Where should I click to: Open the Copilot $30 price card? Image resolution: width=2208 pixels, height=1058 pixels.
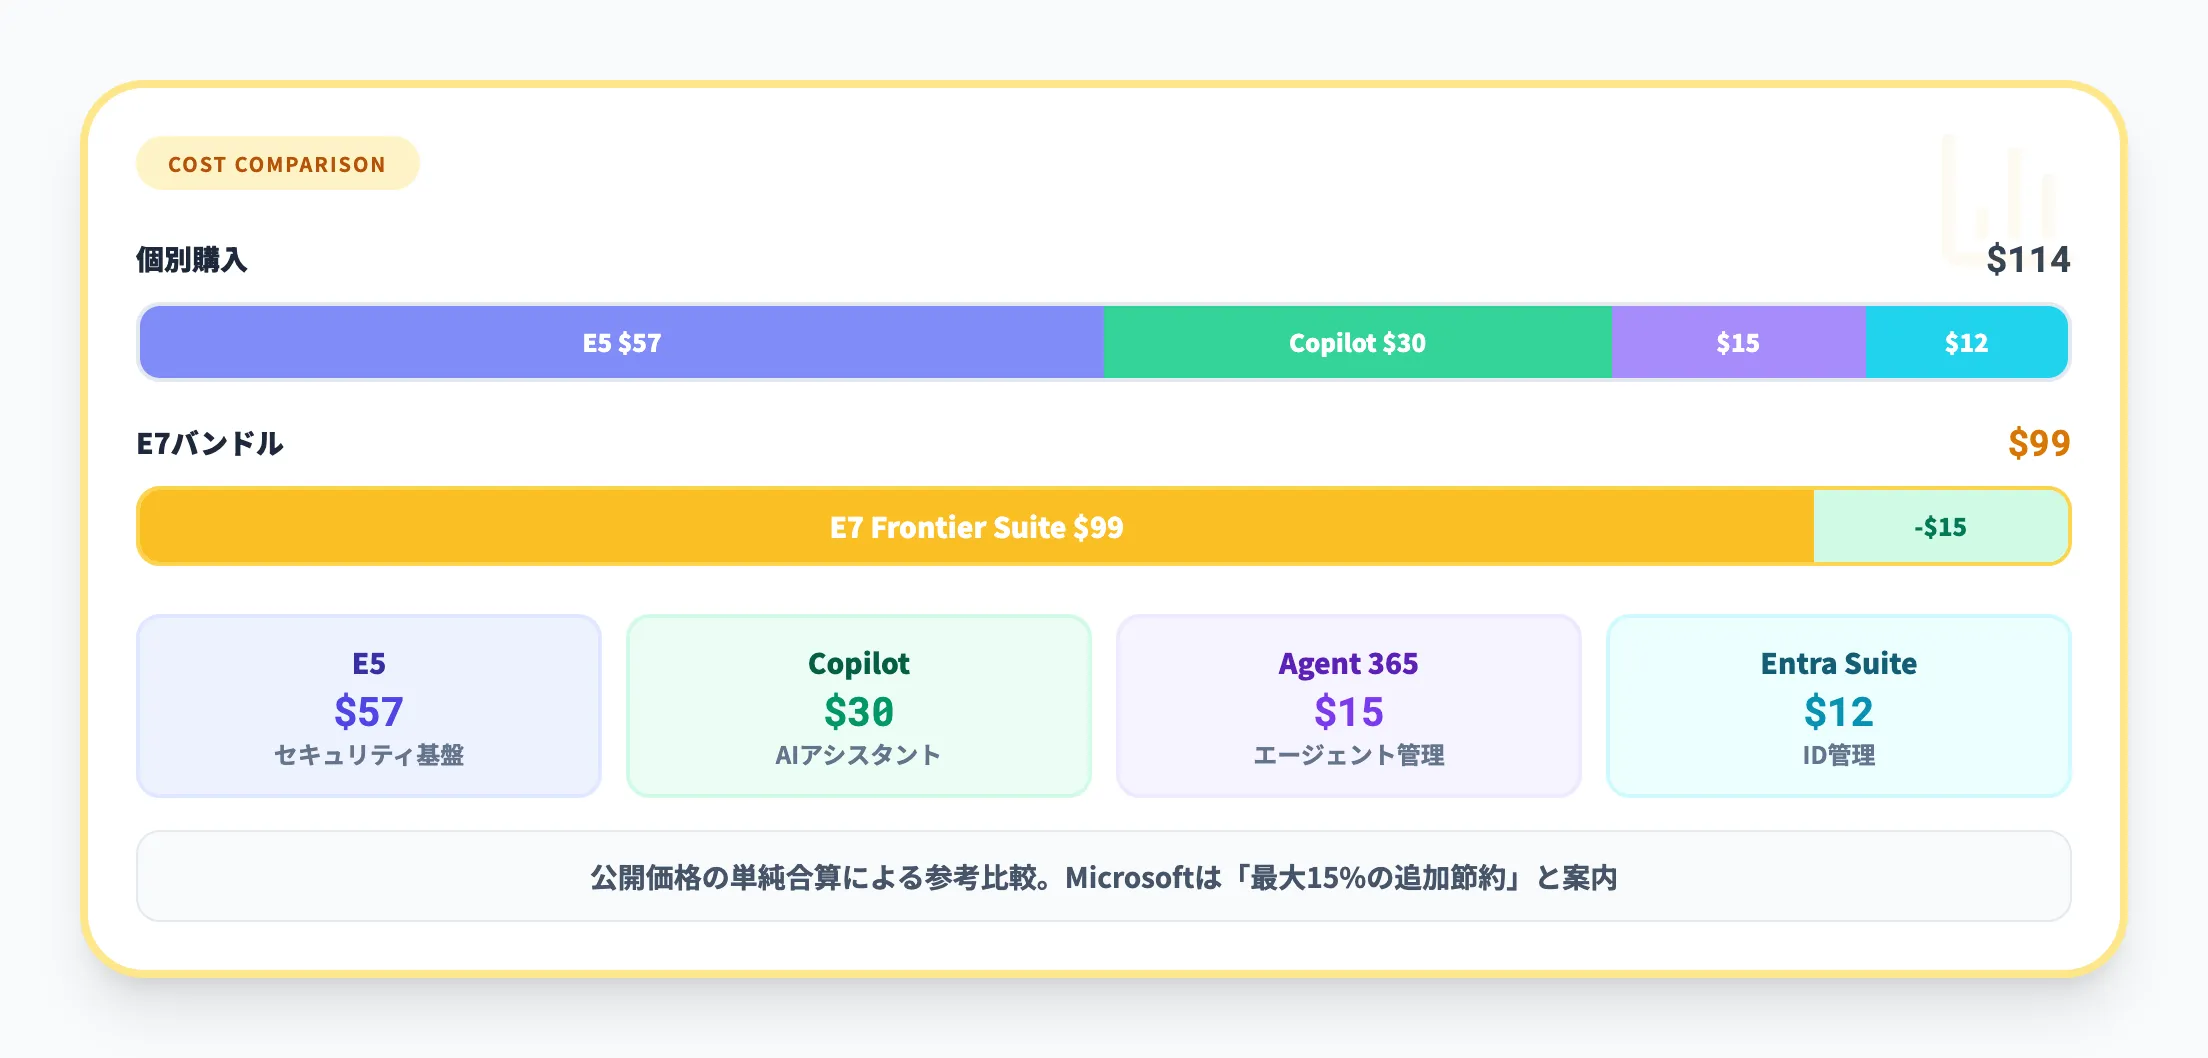(859, 706)
